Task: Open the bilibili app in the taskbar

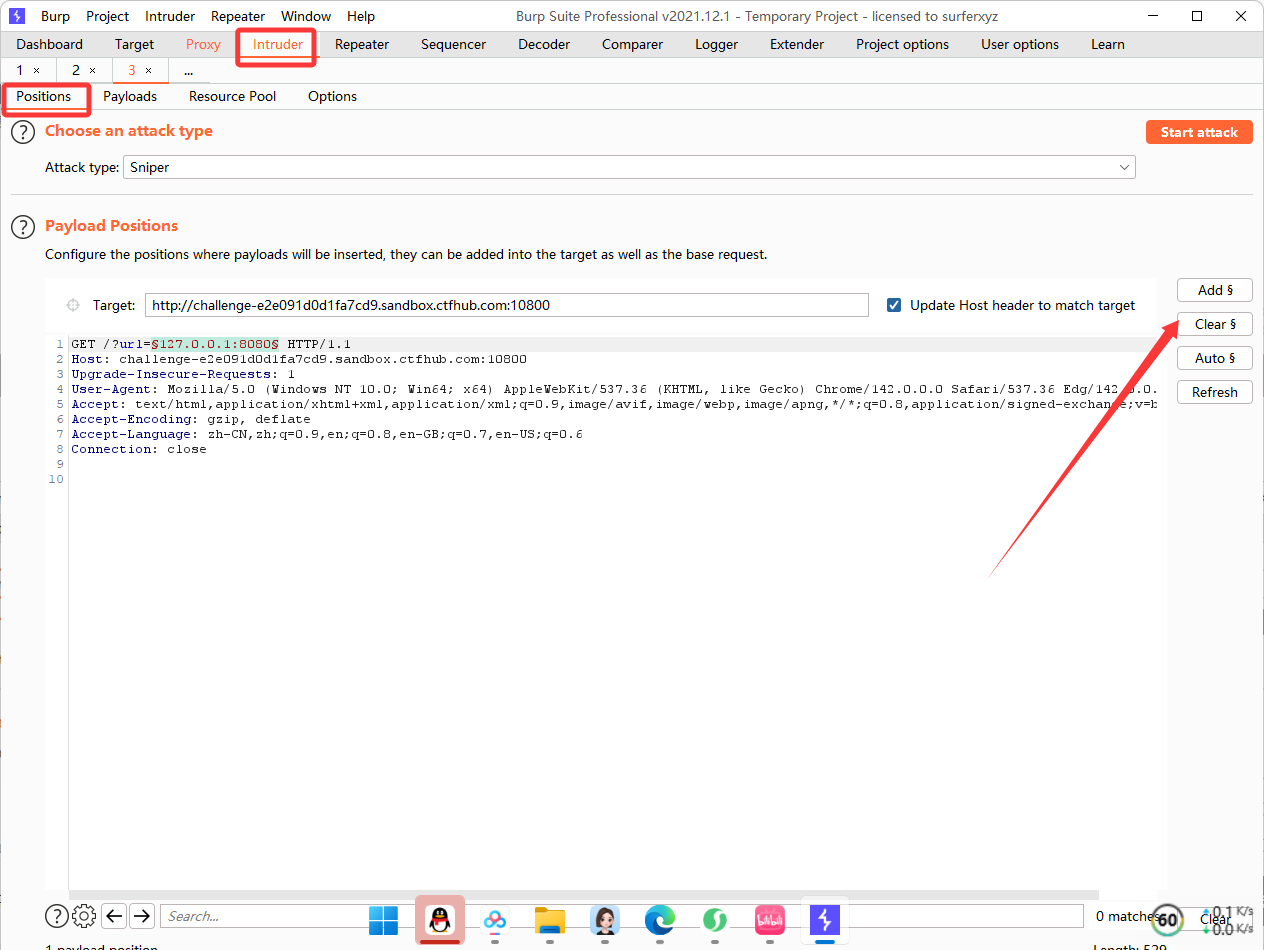Action: click(x=770, y=920)
